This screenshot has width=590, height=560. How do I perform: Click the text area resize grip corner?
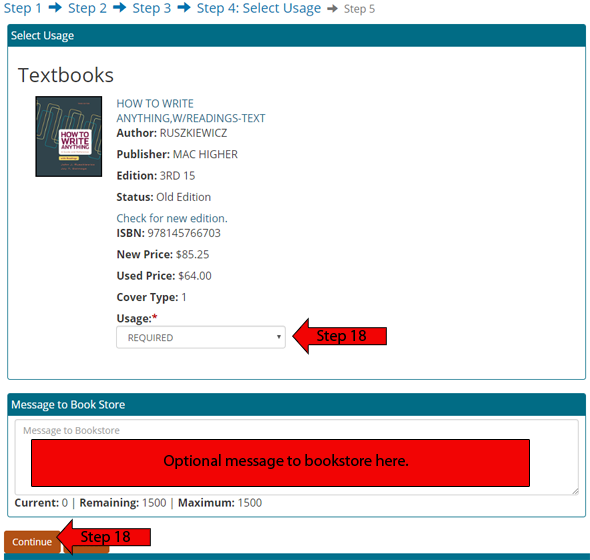click(575, 491)
